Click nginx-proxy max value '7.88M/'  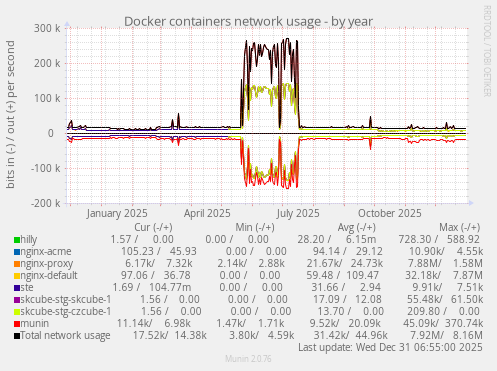[x=425, y=263]
